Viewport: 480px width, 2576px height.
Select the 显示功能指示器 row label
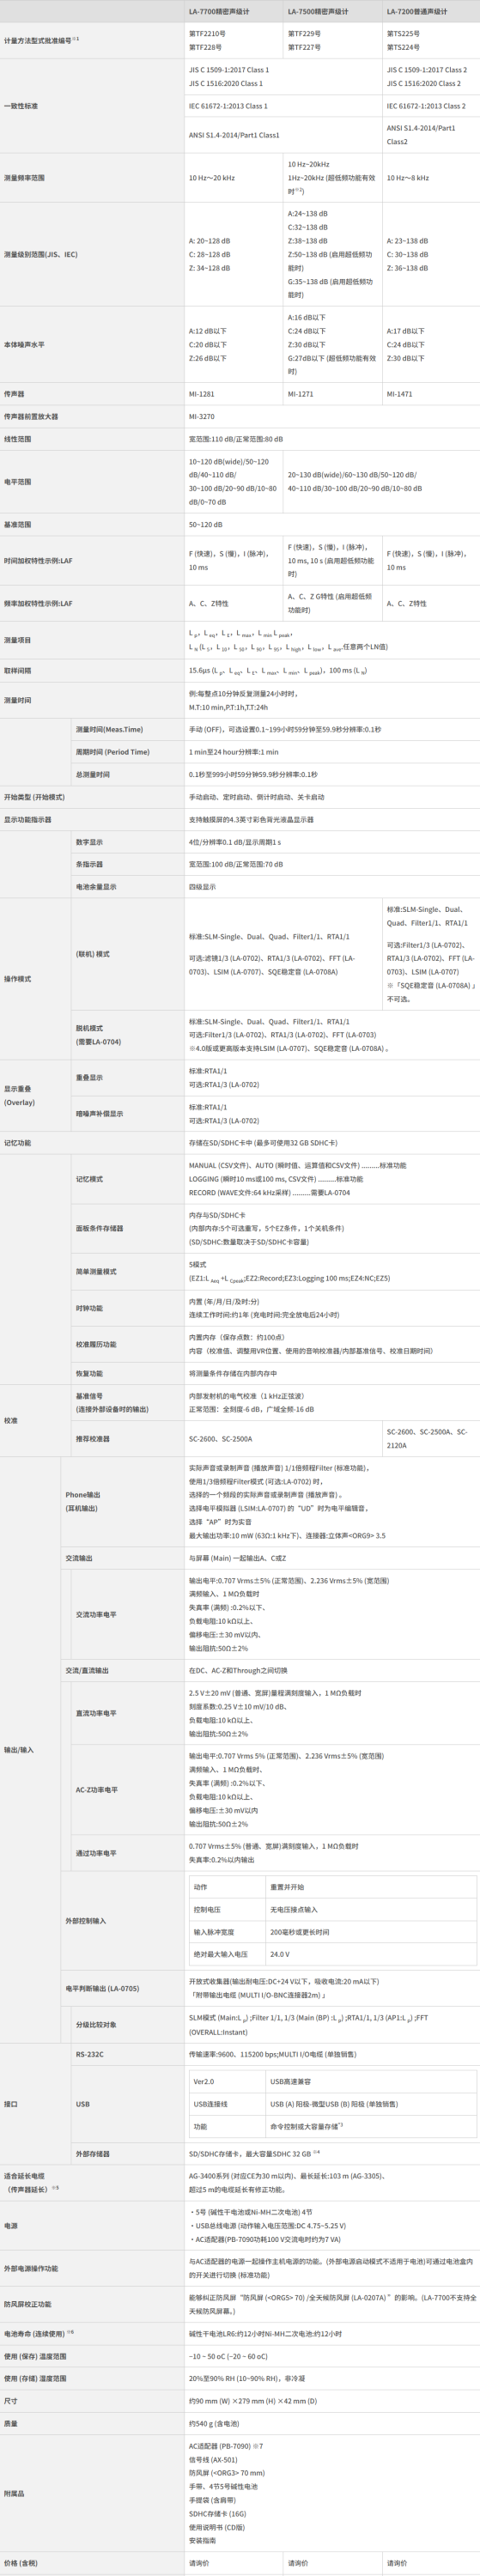pos(28,820)
